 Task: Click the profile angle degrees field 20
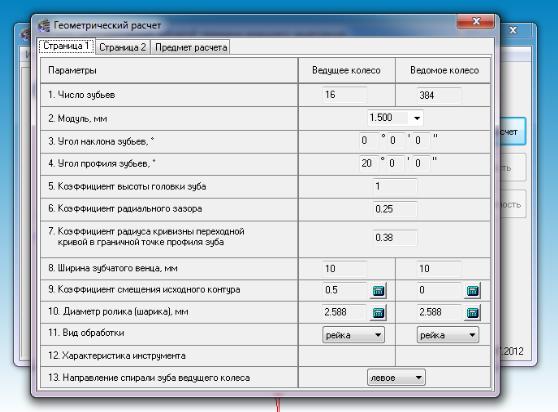coord(368,163)
